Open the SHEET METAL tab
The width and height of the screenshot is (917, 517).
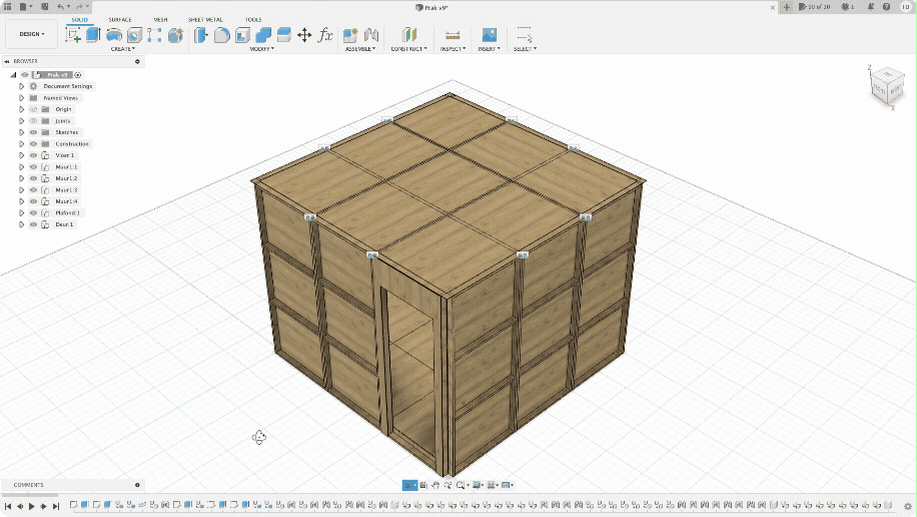point(205,19)
